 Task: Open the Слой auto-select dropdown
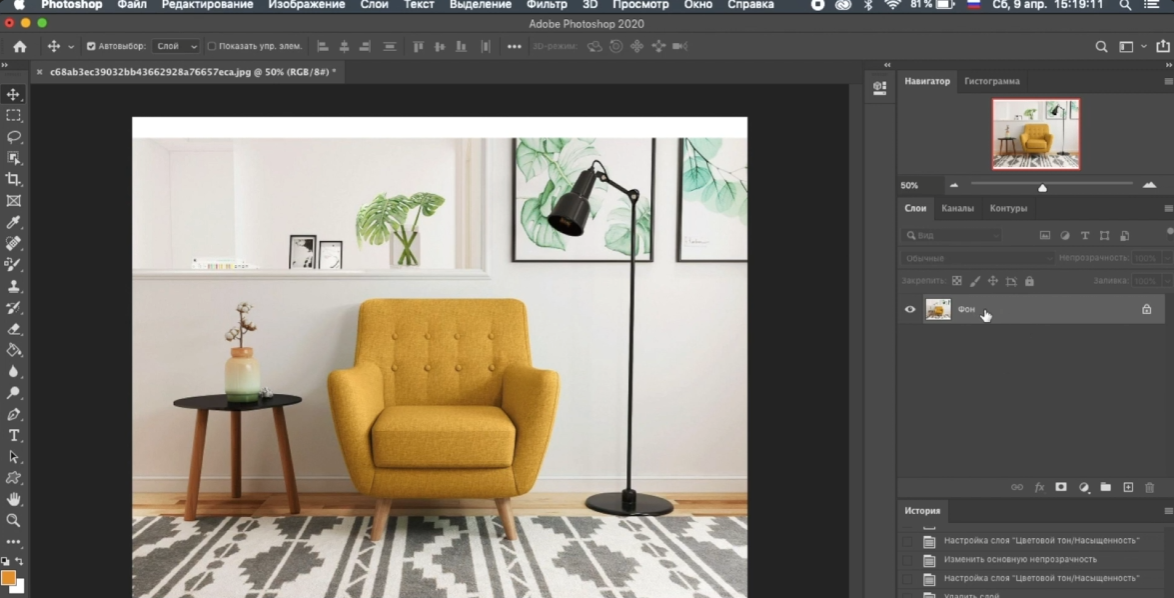(x=177, y=46)
